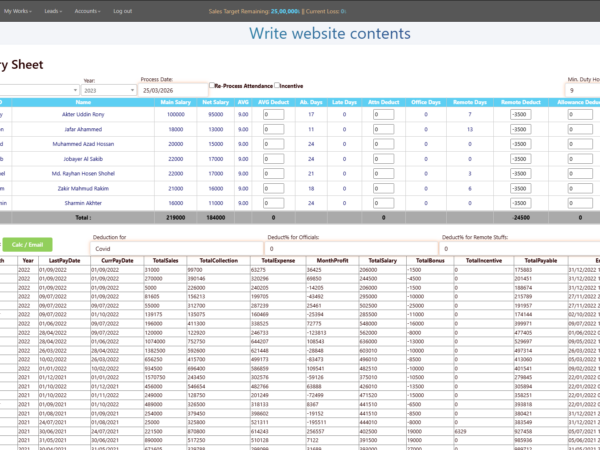Click the name Zakir Mahmud Rakim
The width and height of the screenshot is (600, 450).
tap(83, 188)
